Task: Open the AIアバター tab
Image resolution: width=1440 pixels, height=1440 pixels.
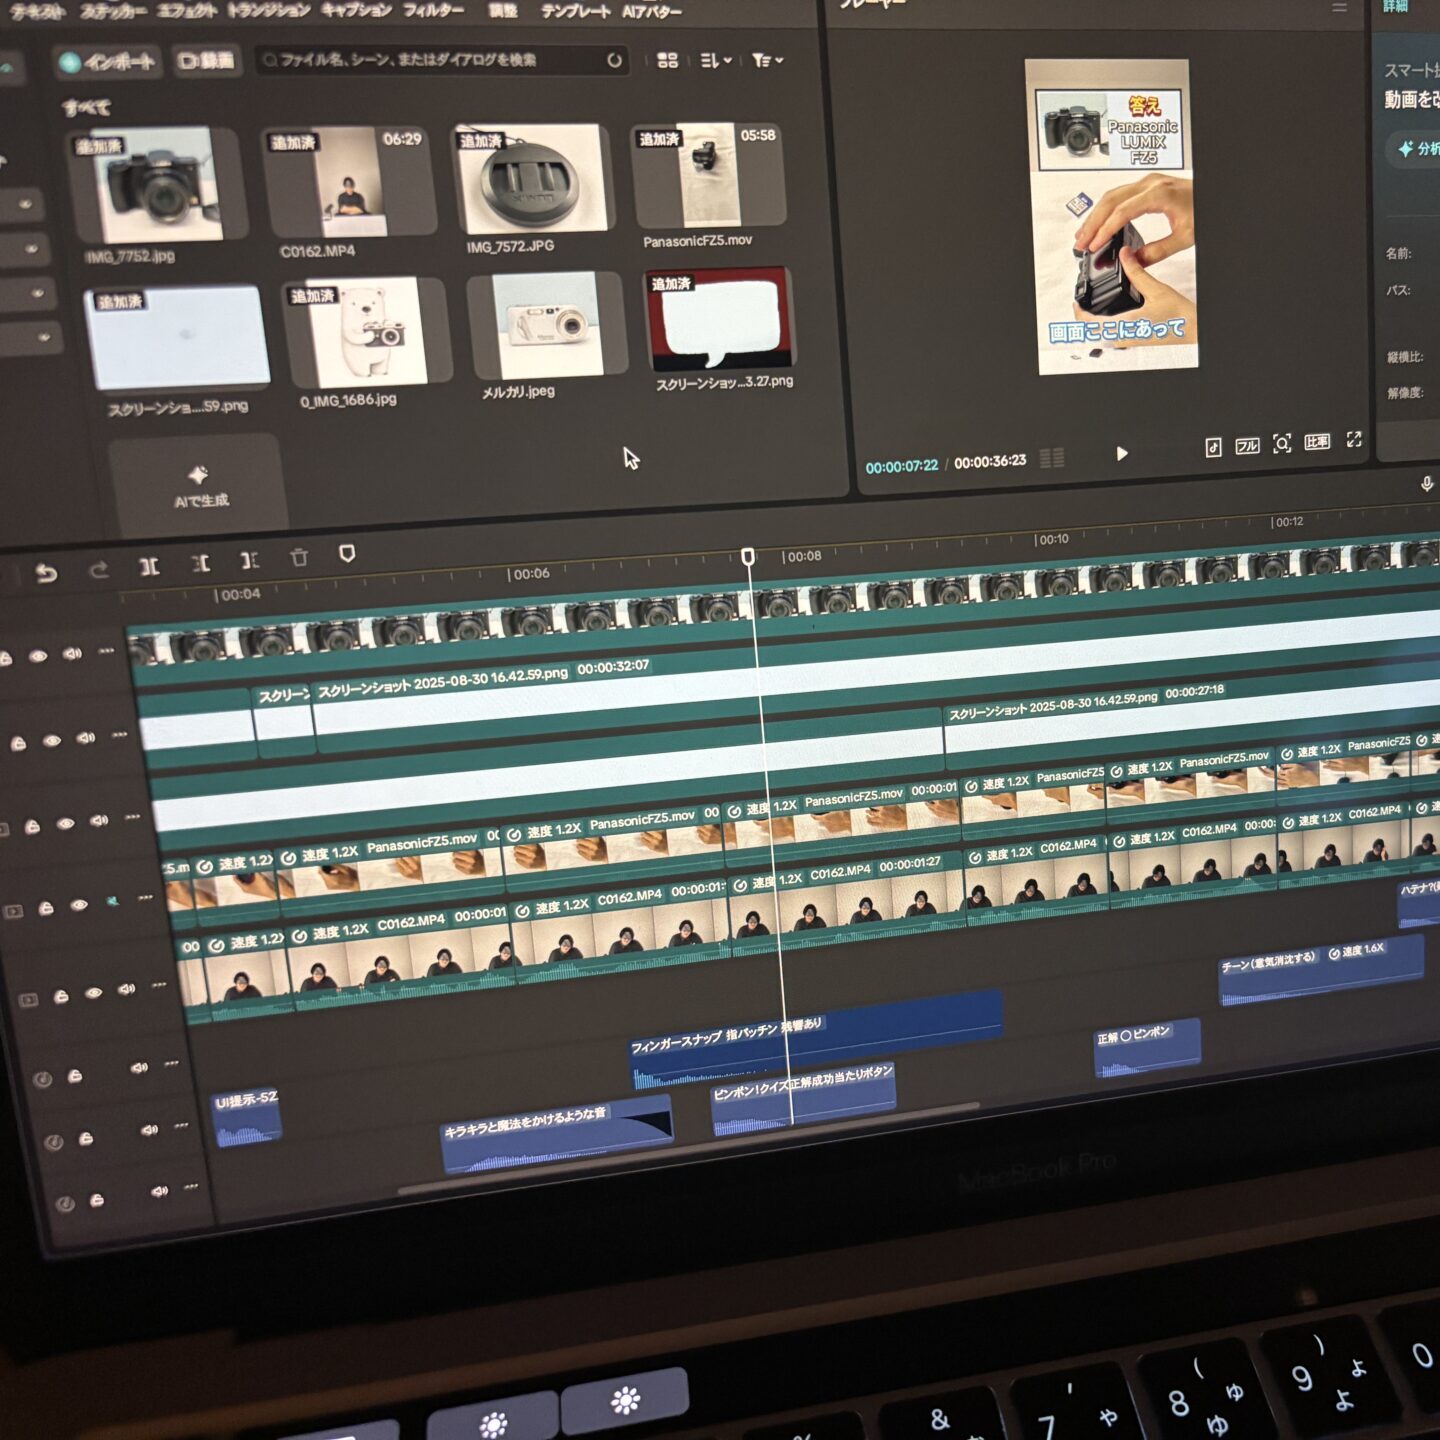Action: coord(652,11)
